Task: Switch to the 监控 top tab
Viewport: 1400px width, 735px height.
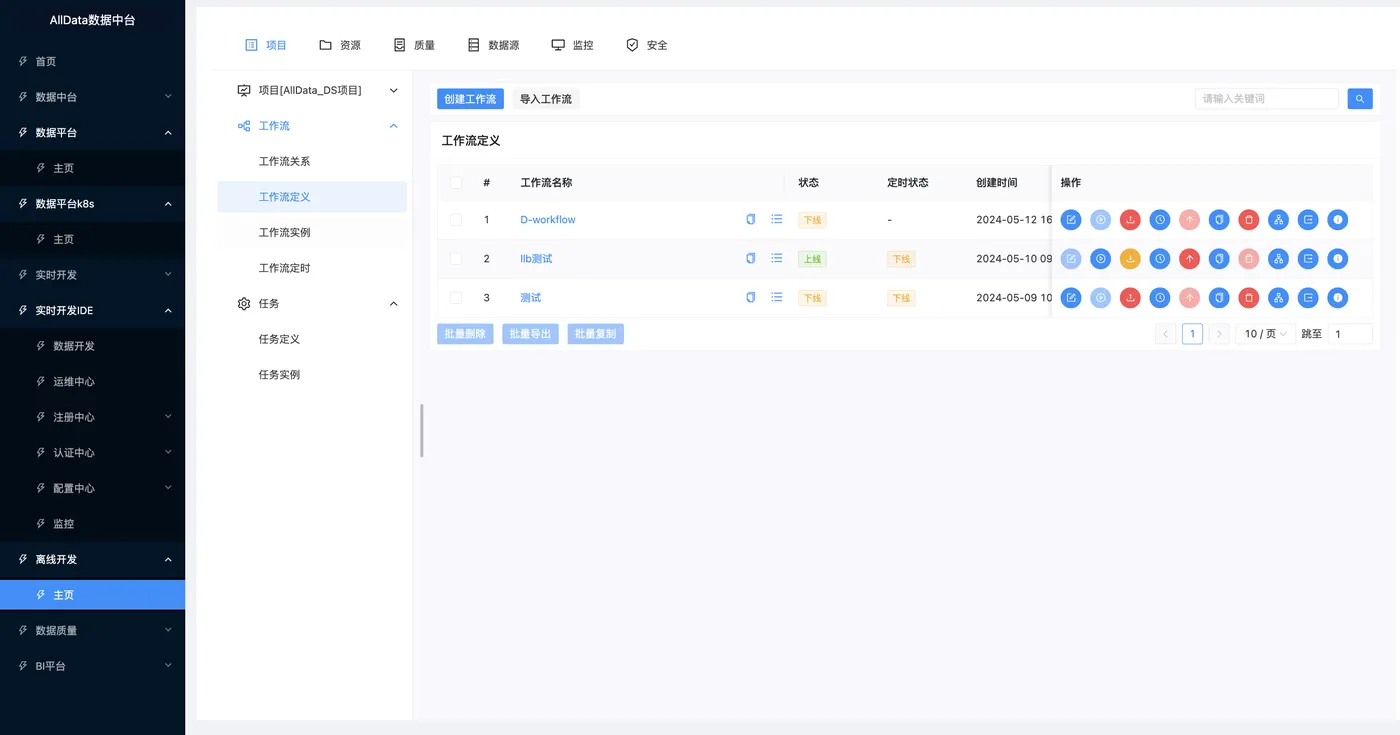Action: (x=572, y=45)
